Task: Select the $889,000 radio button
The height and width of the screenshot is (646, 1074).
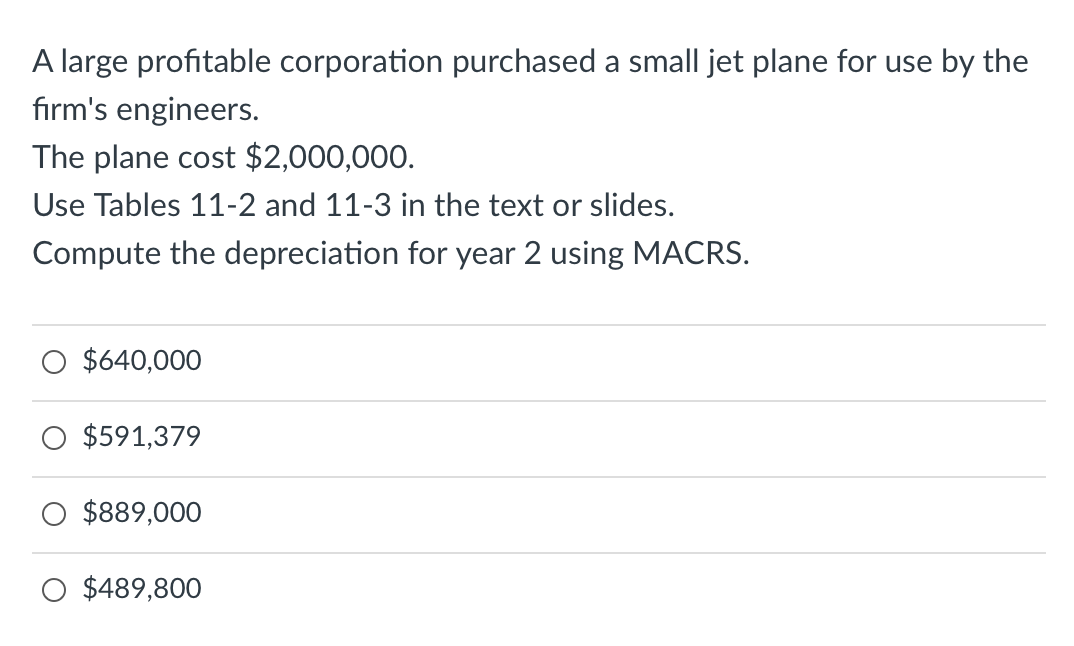Action: click(x=55, y=514)
